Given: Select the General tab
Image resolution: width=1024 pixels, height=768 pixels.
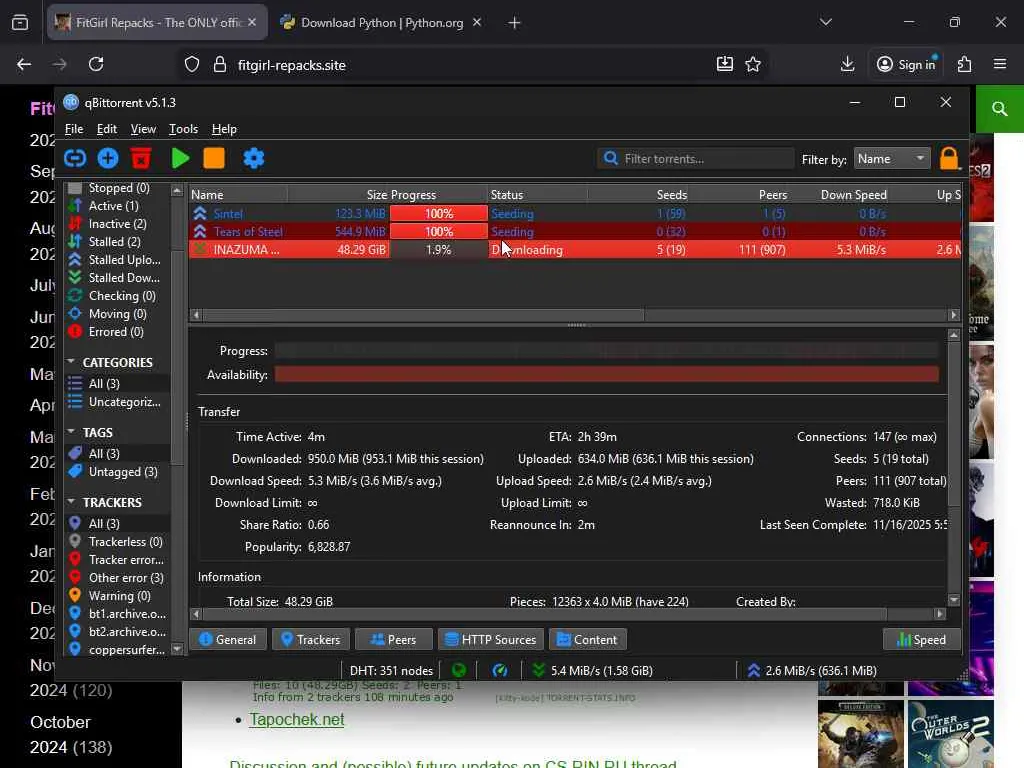Looking at the screenshot, I should [227, 639].
